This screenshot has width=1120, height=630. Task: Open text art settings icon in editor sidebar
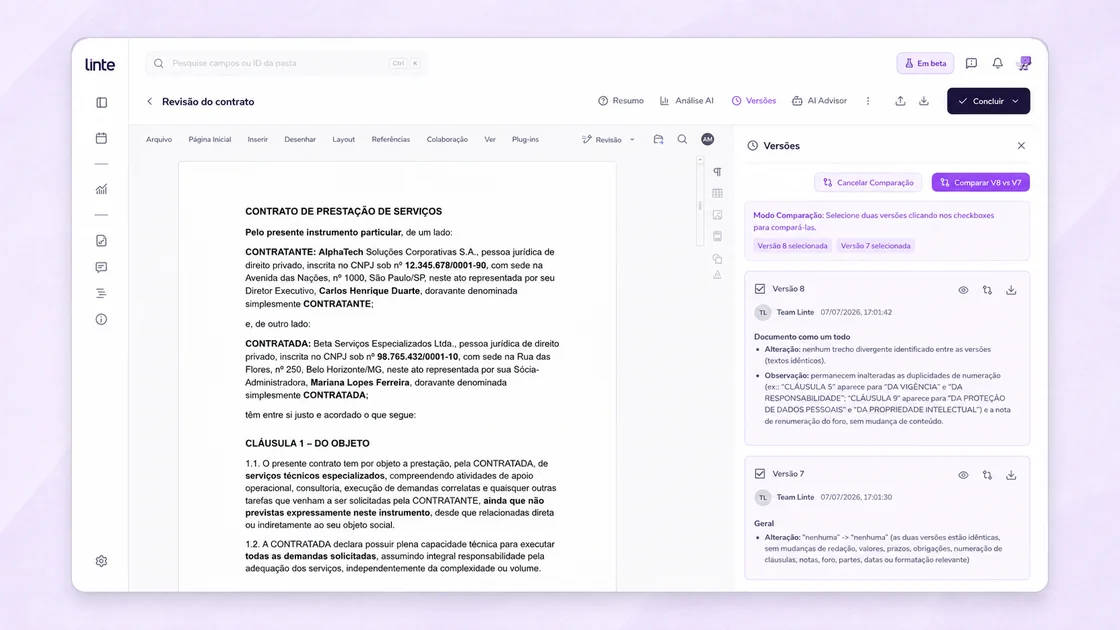pos(717,275)
